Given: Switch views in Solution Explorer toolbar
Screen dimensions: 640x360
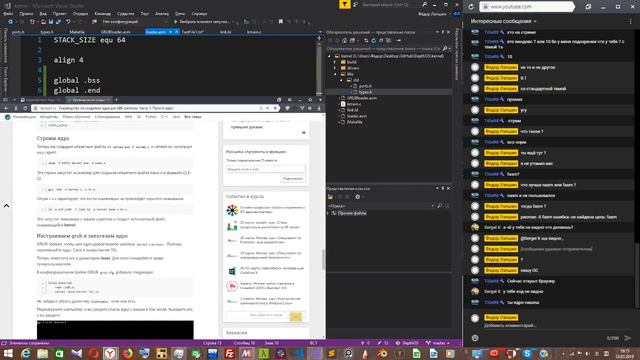Looking at the screenshot, I should 353,40.
